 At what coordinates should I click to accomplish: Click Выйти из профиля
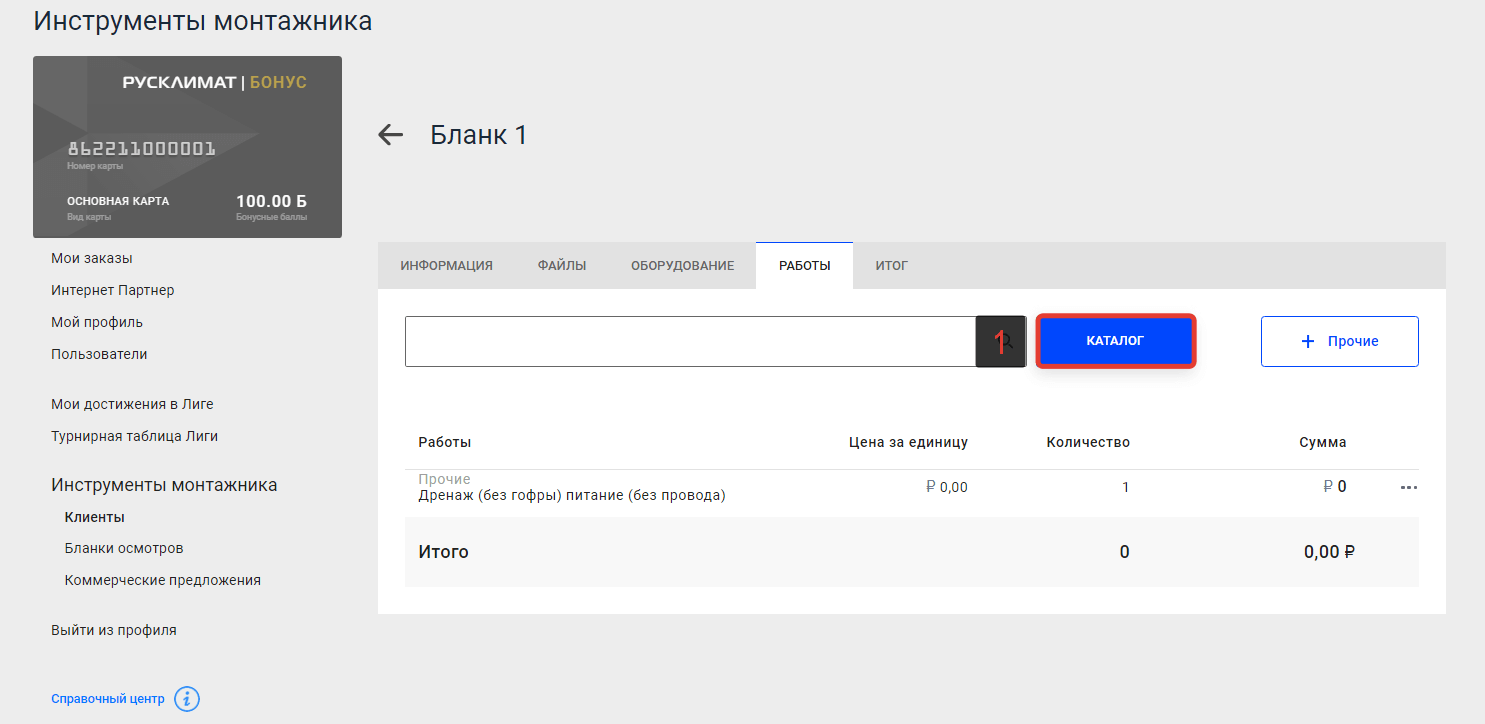point(114,630)
